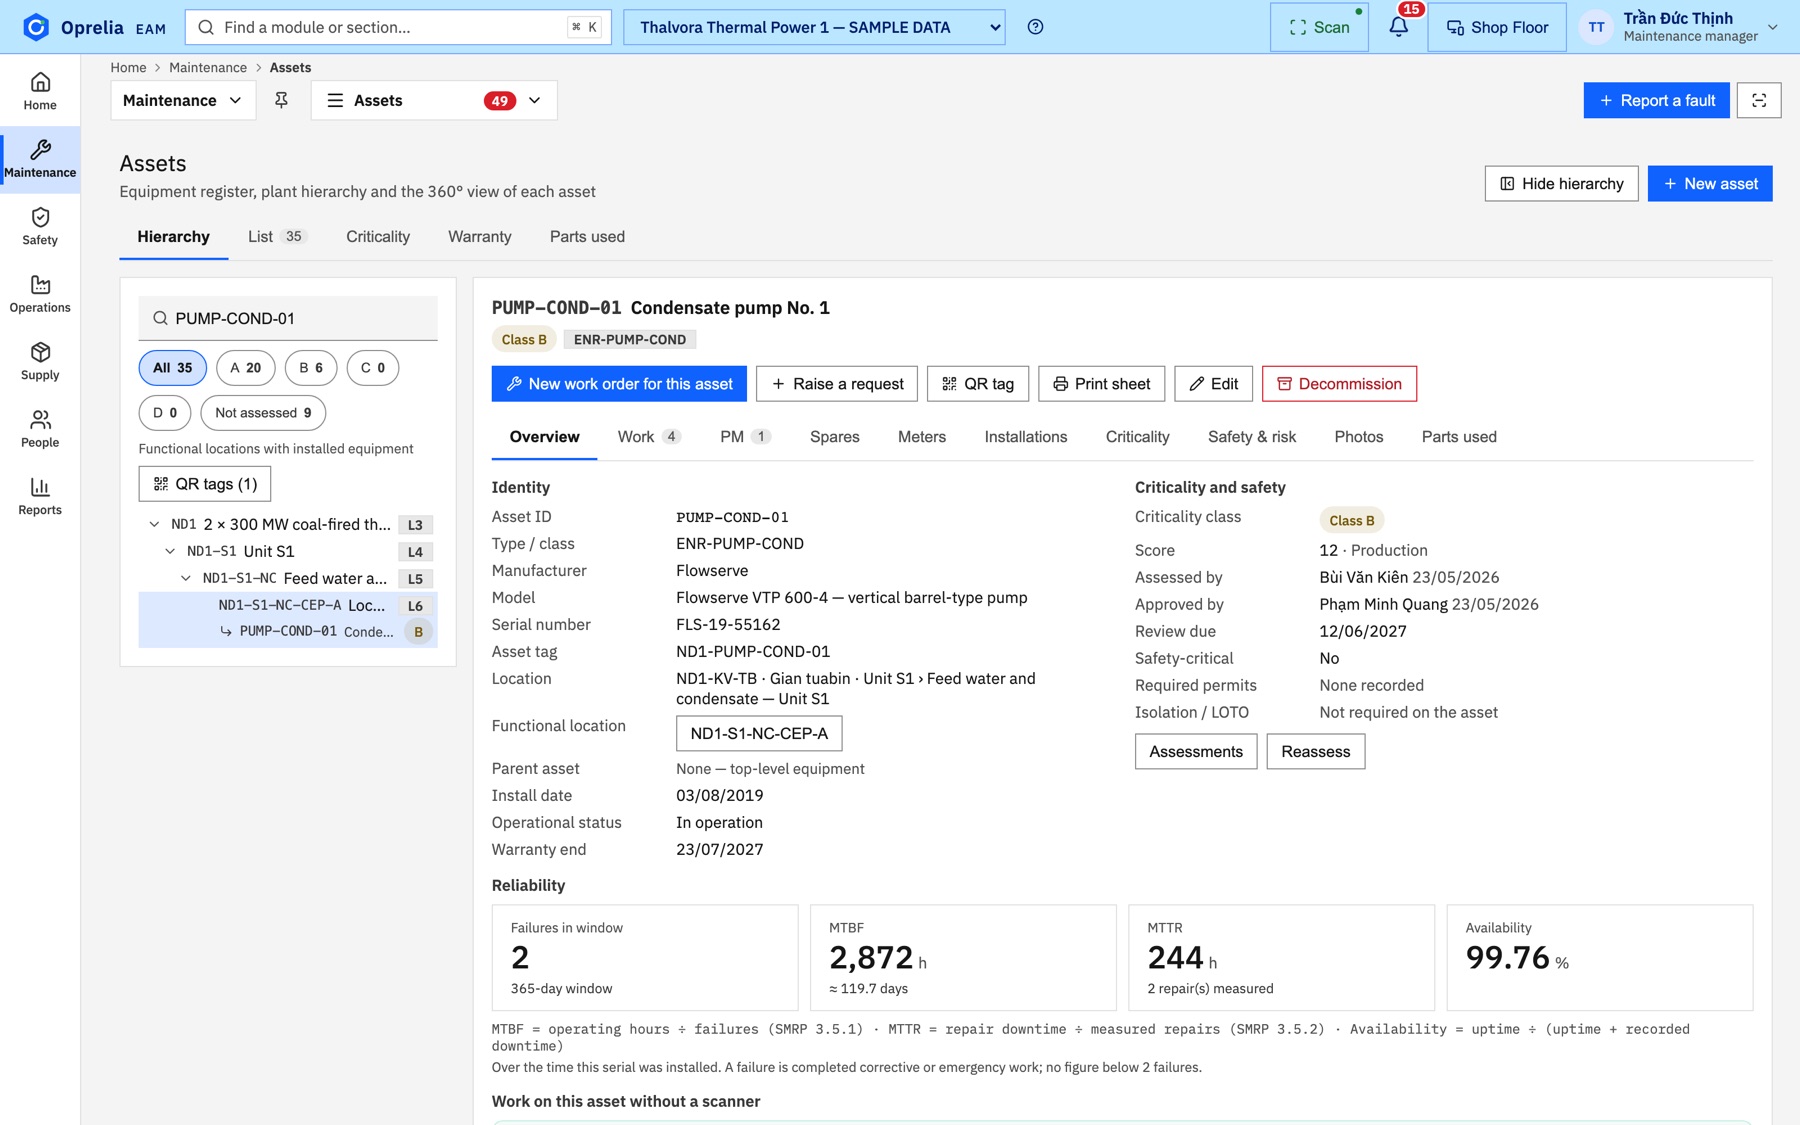Open the Reports sidebar icon
The image size is (1800, 1125).
pos(40,496)
